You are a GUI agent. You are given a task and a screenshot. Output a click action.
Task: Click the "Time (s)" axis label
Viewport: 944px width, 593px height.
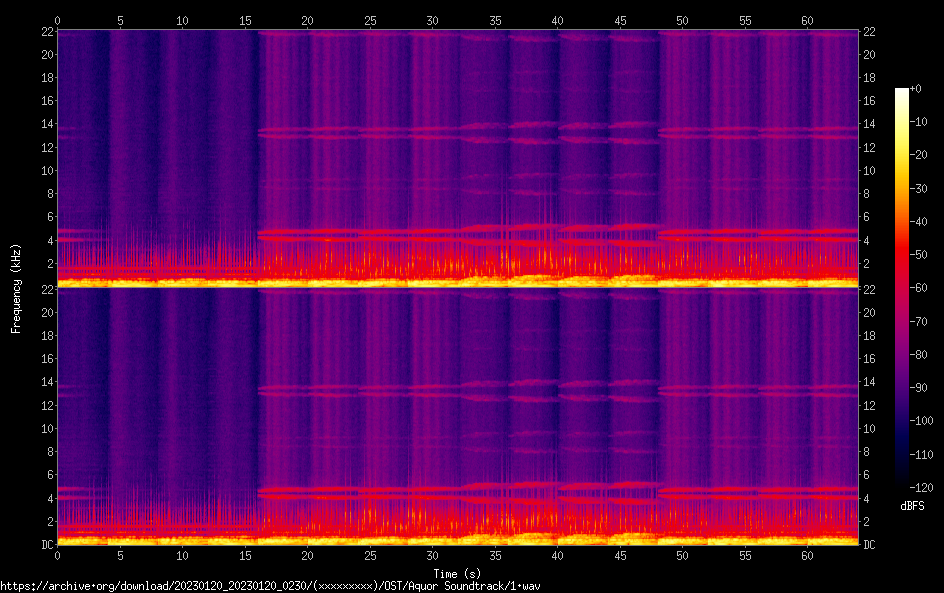click(x=457, y=573)
